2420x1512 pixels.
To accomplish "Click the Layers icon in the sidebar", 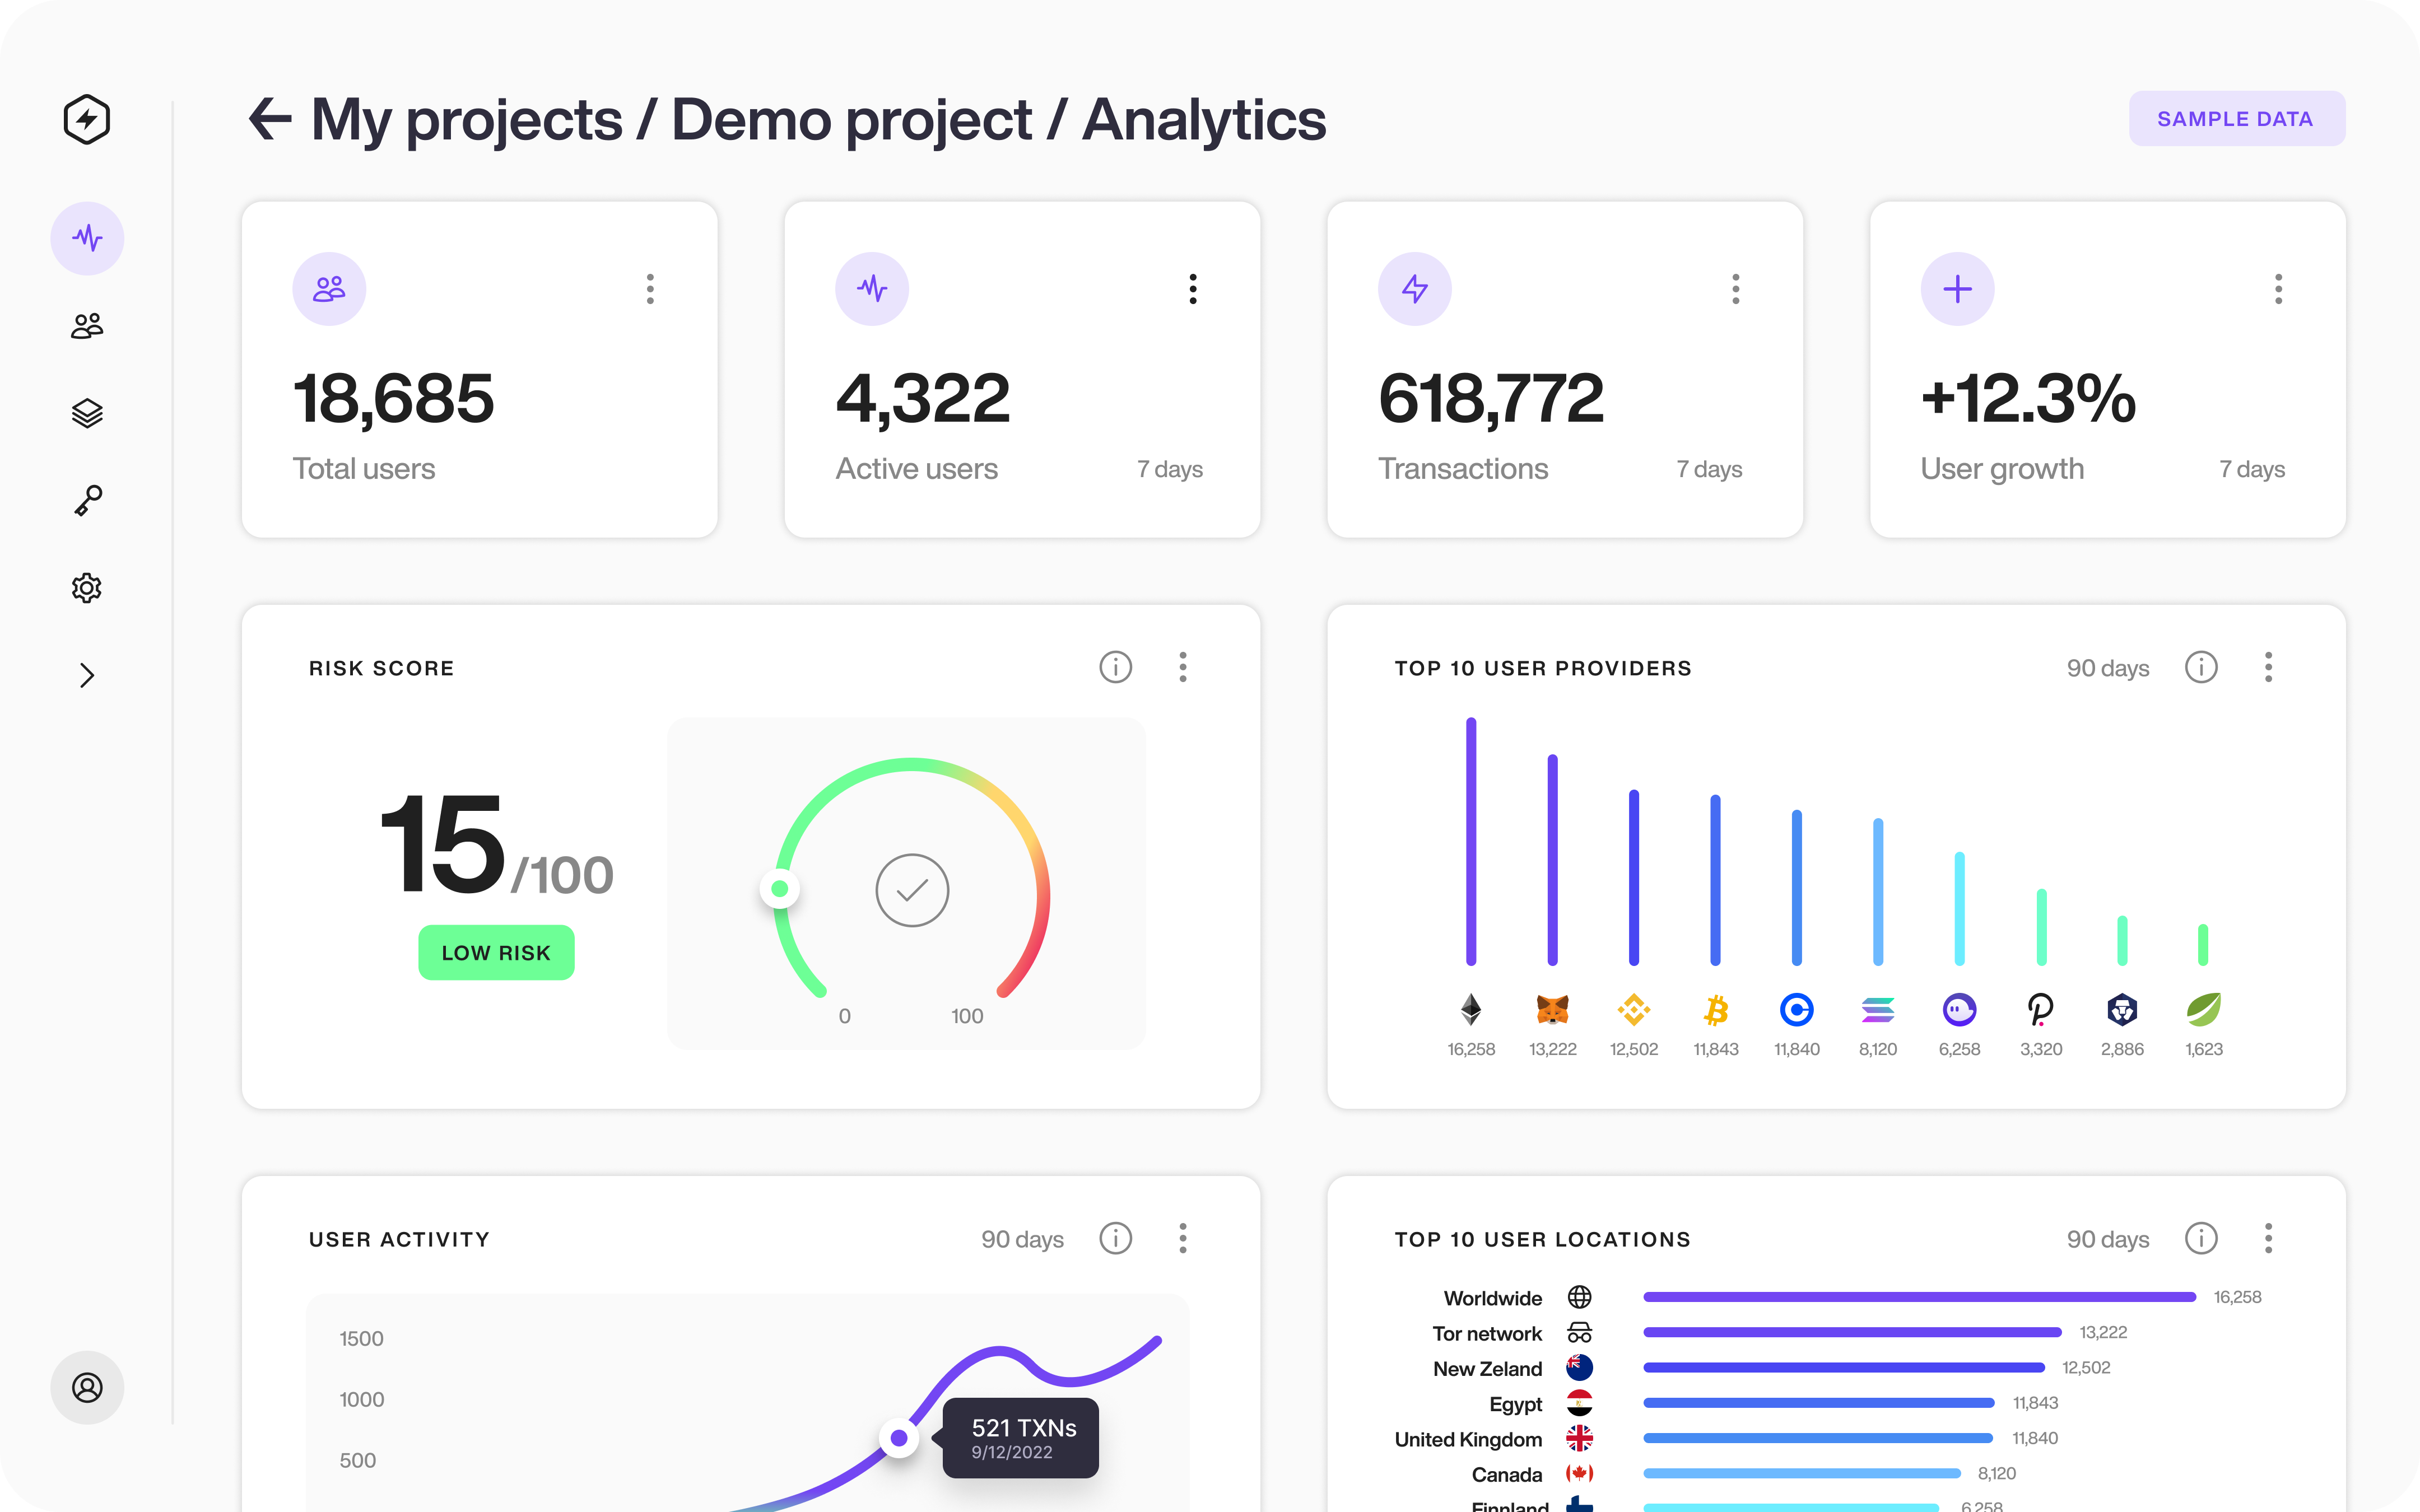I will tap(87, 412).
